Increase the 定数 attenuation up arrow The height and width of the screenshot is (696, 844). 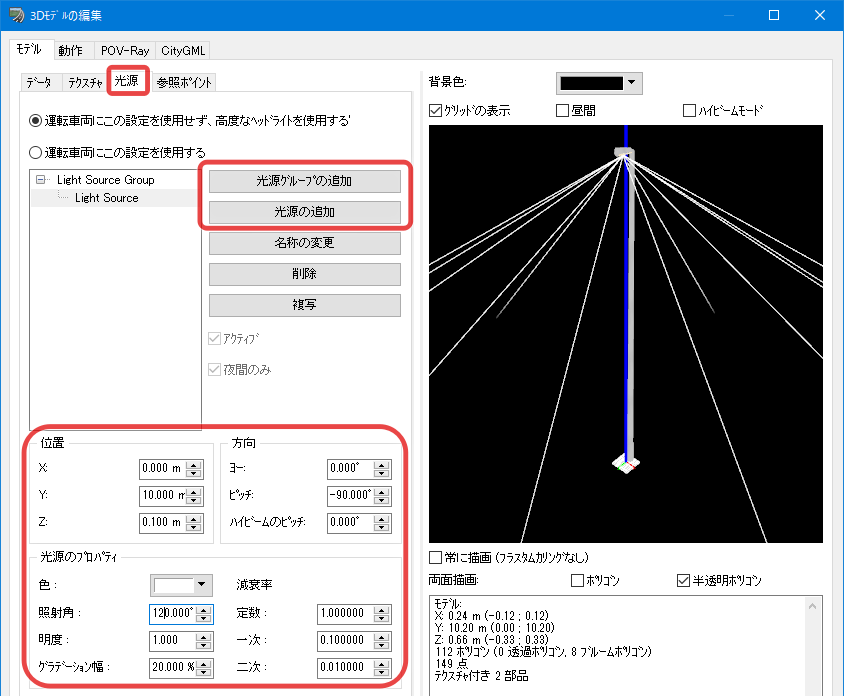(x=382, y=610)
